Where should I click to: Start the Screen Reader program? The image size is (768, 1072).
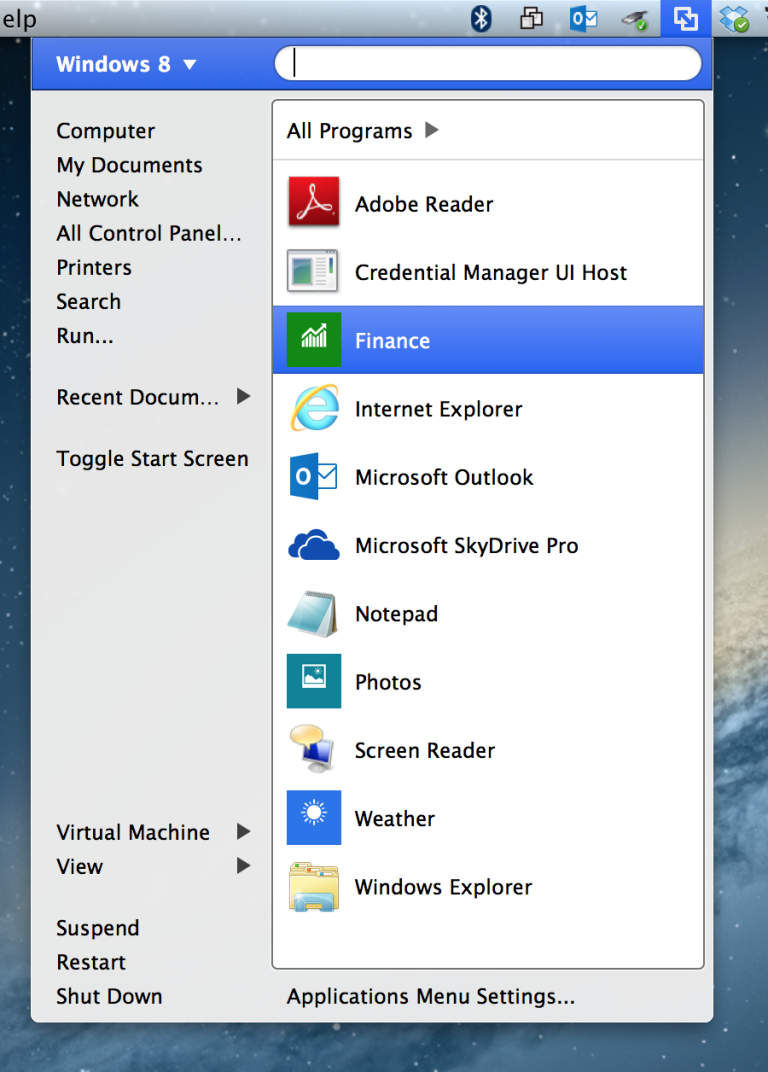pyautogui.click(x=423, y=750)
